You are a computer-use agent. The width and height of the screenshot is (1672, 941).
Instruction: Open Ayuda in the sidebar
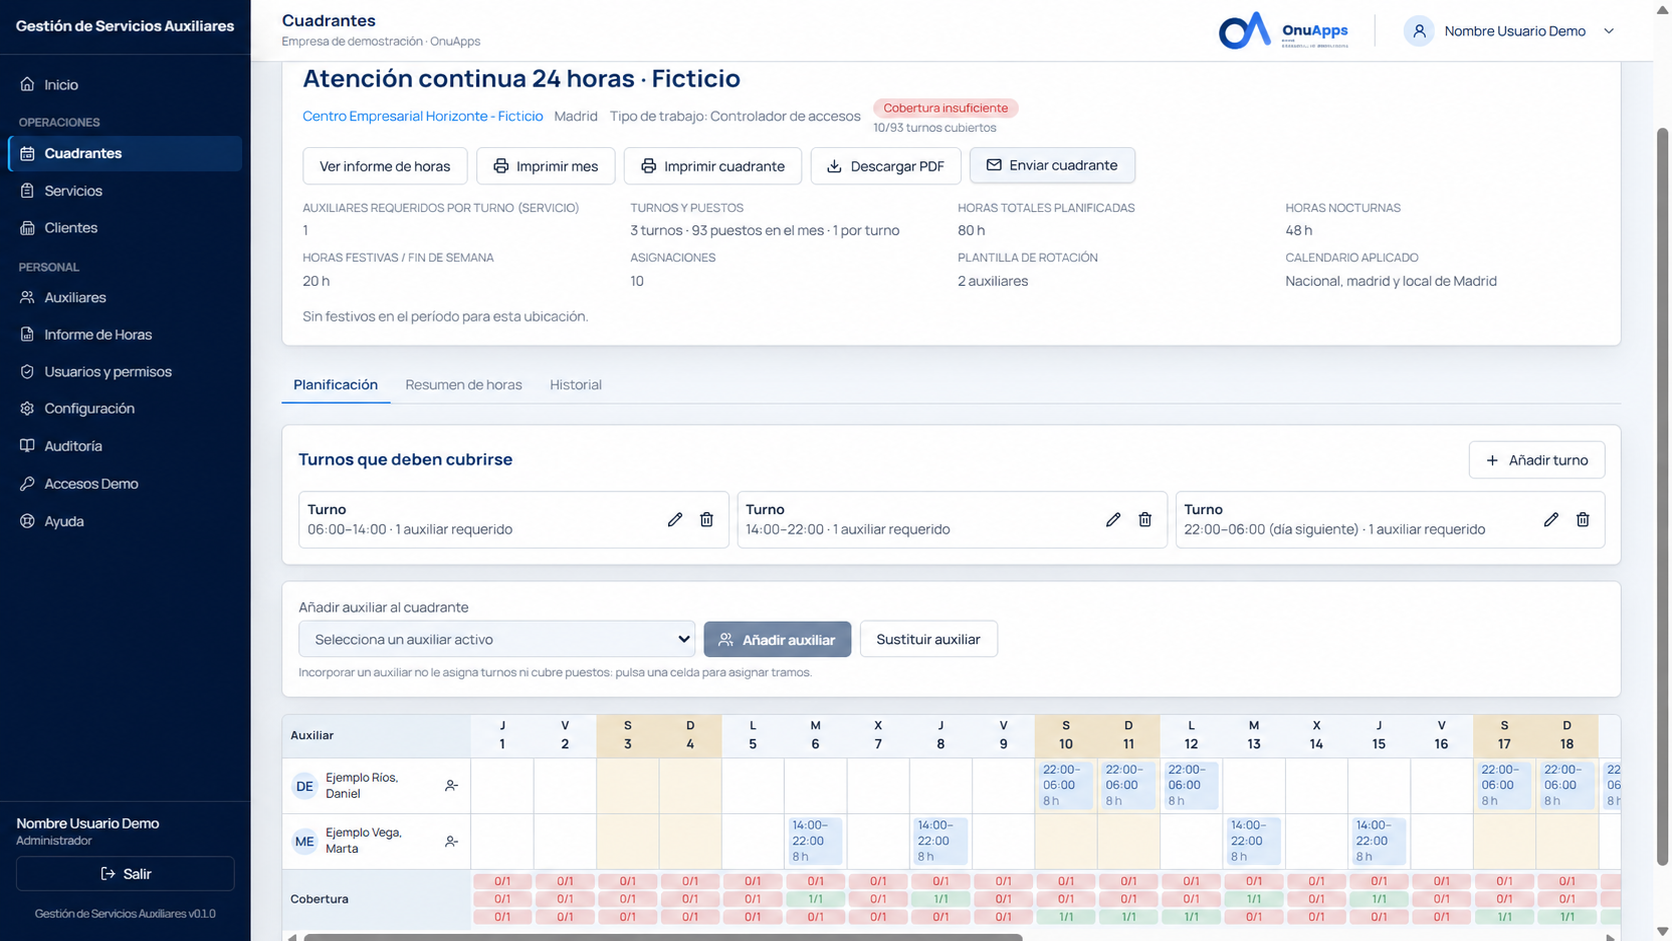(x=125, y=521)
